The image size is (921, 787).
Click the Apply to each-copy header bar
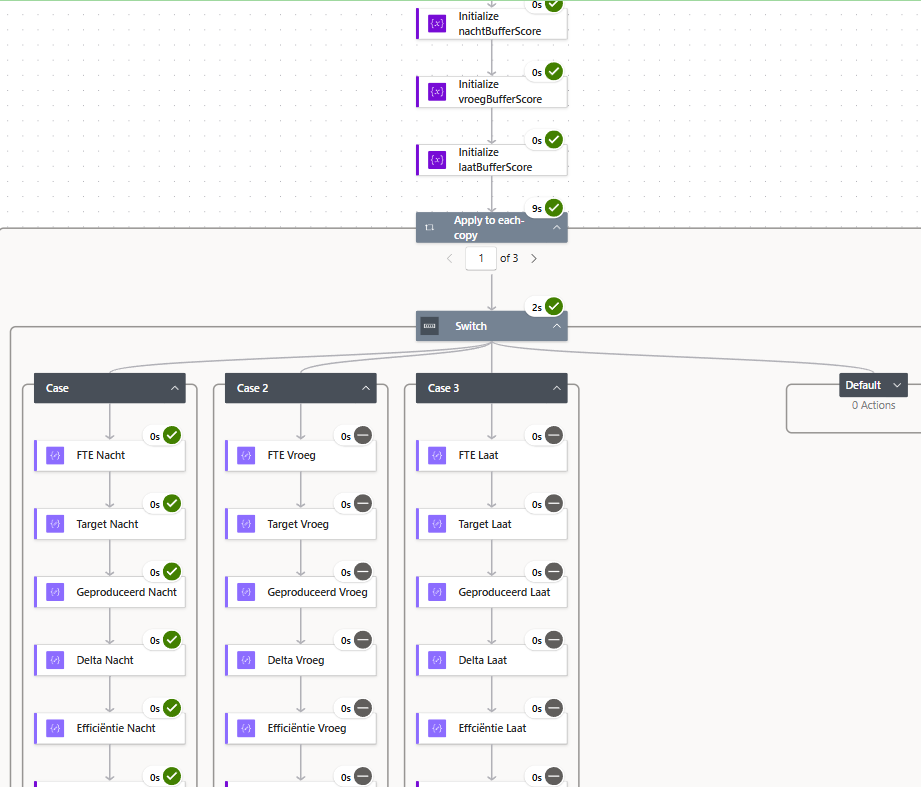491,227
